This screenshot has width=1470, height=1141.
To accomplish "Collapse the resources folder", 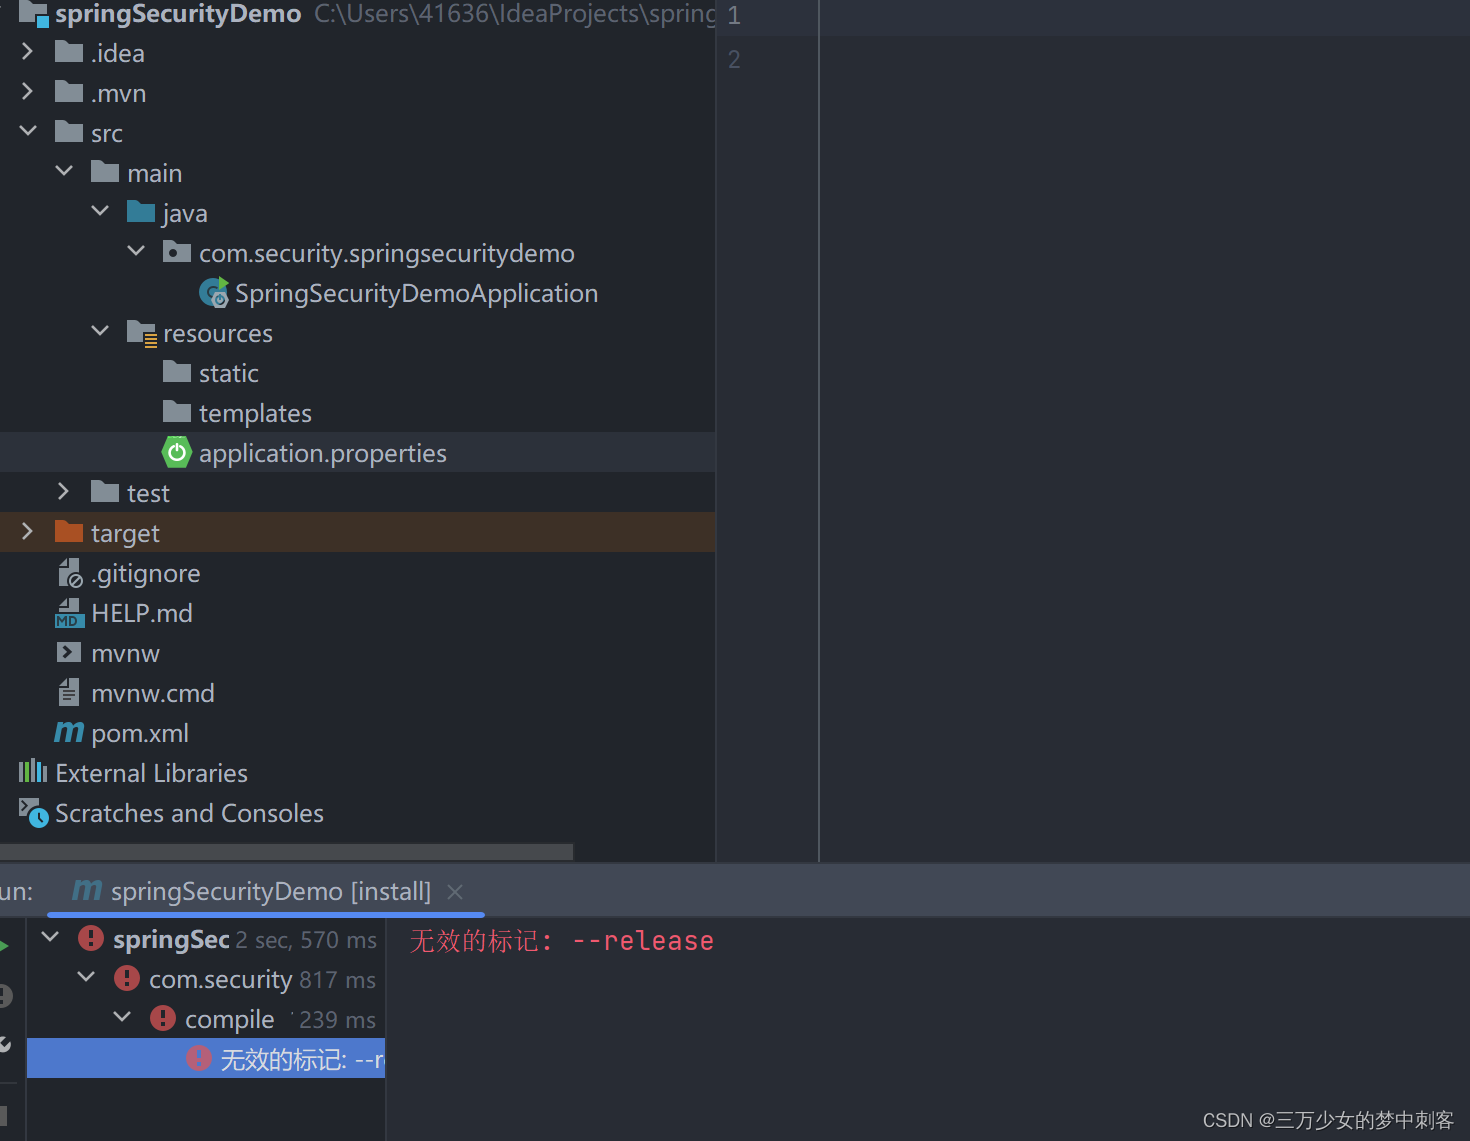I will 100,331.
